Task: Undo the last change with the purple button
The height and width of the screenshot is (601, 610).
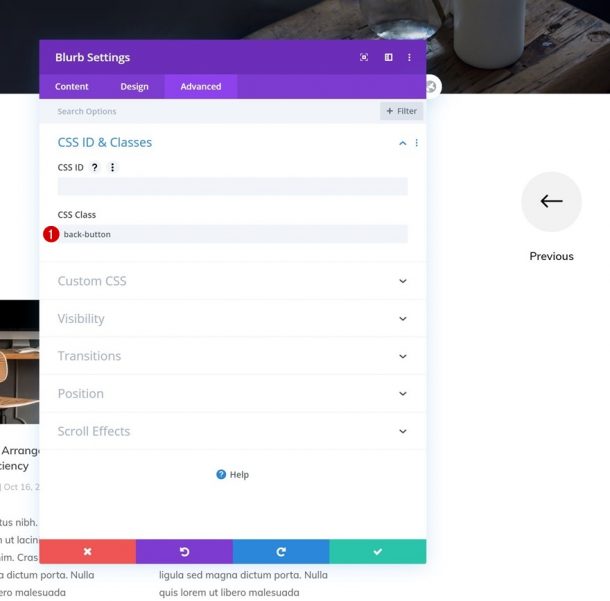Action: (x=184, y=551)
